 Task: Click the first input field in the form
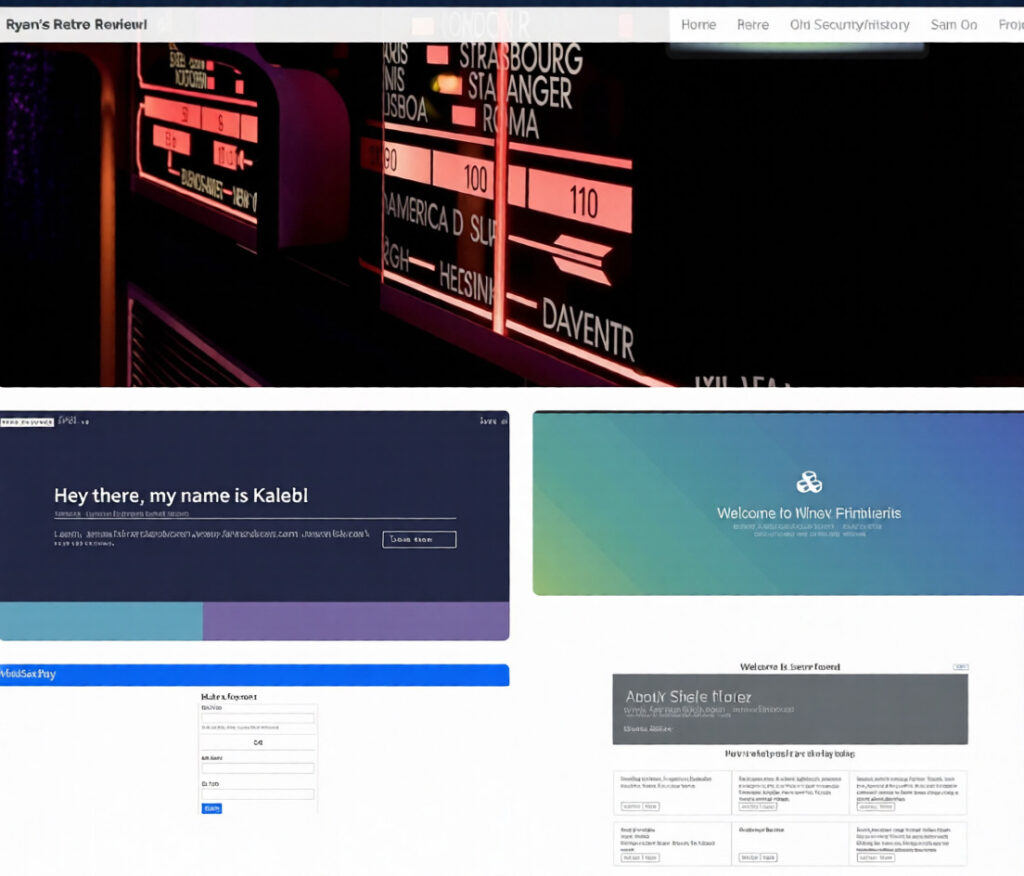click(x=258, y=718)
